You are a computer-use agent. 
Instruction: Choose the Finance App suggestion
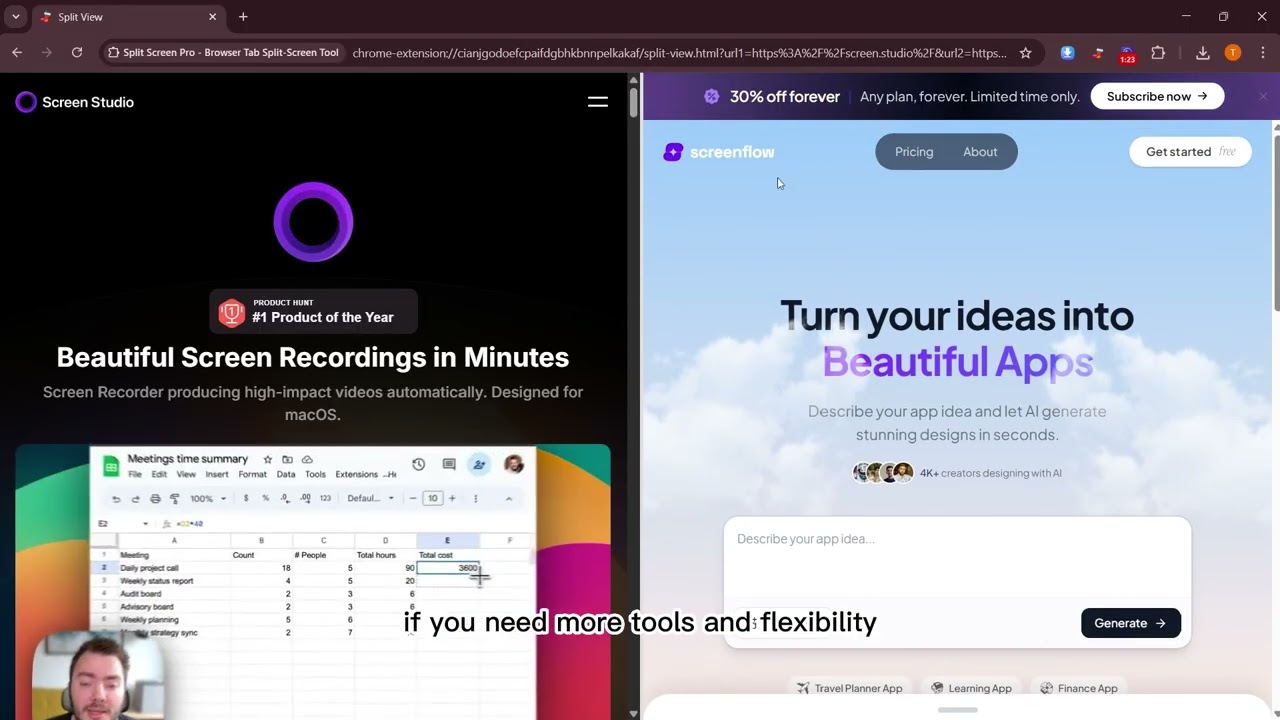pos(1079,688)
